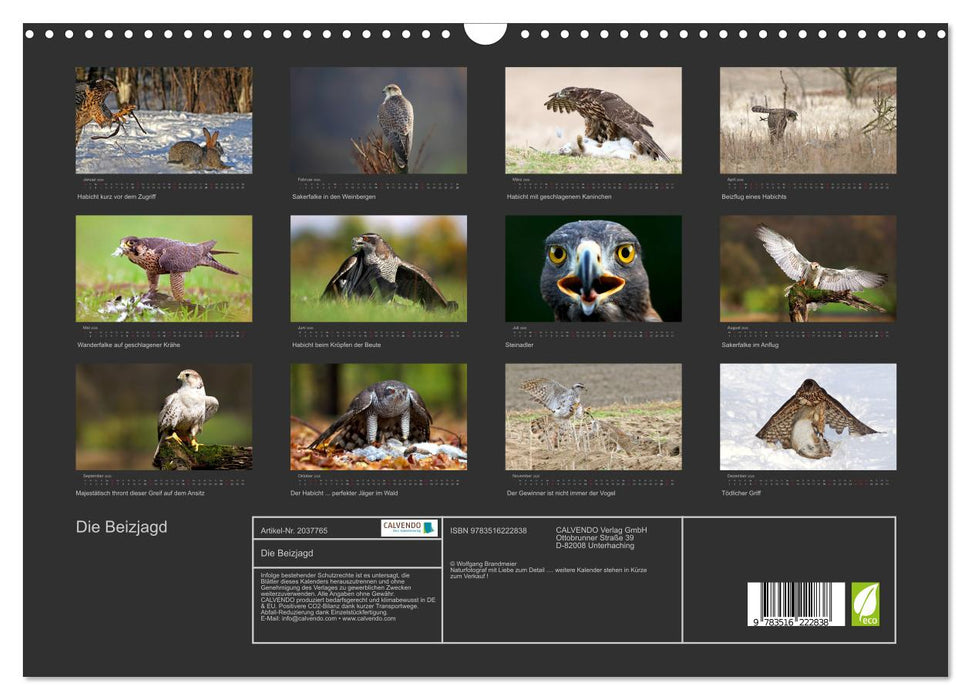Click the large 'Die Beizjagd' title text
The image size is (971, 700).
coord(121,527)
